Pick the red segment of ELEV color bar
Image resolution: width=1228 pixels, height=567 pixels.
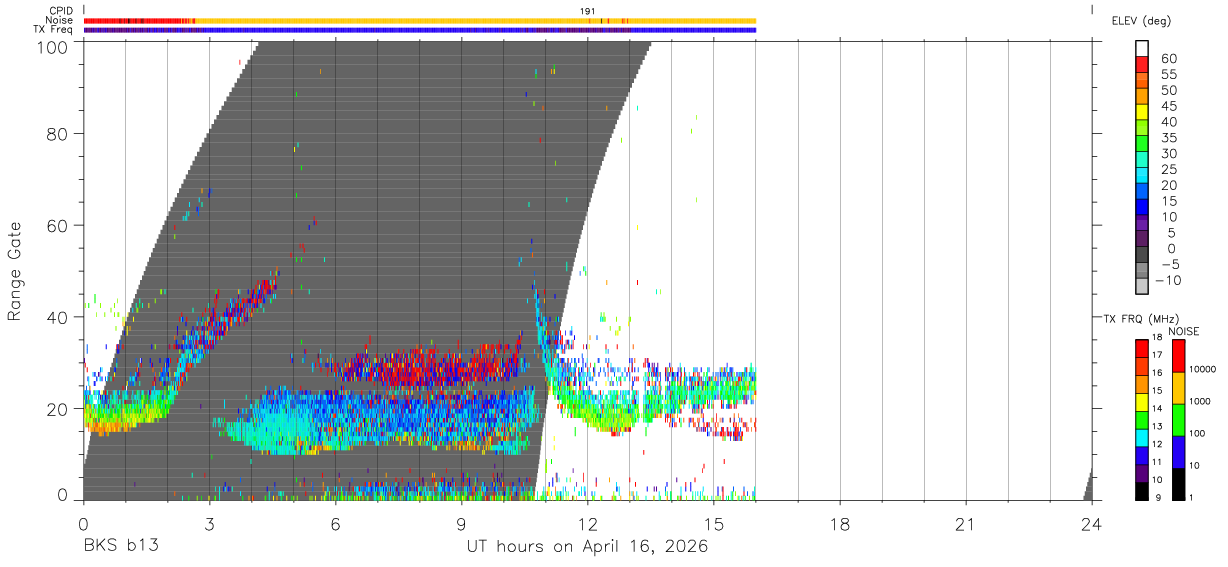tap(1142, 64)
